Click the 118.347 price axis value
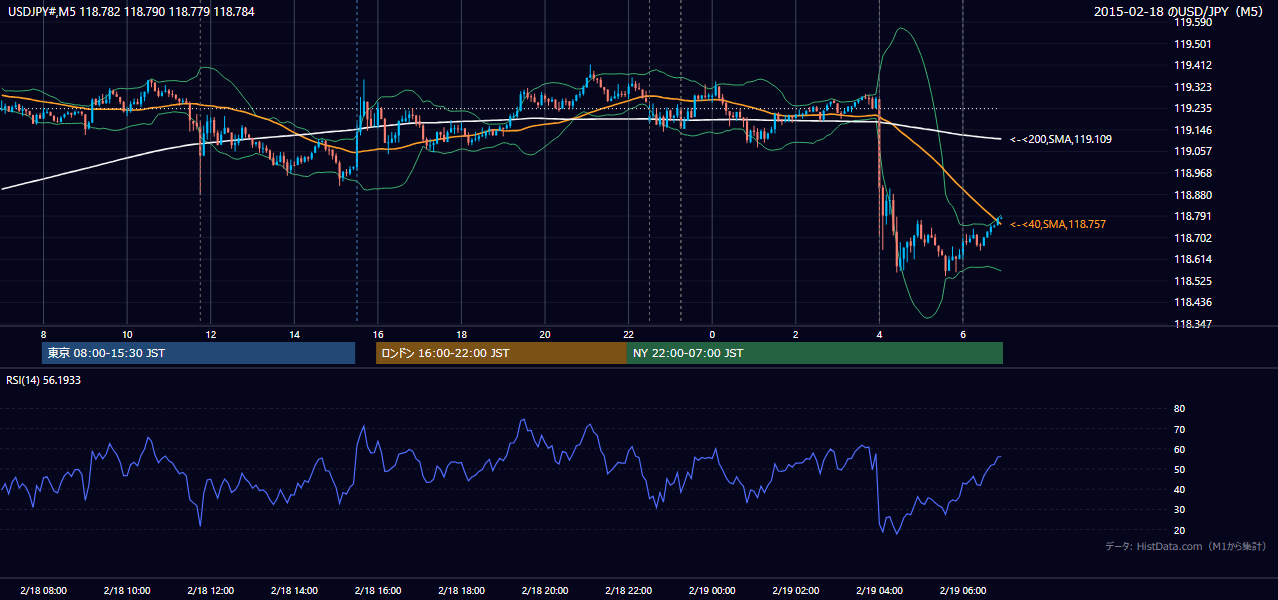Image resolution: width=1278 pixels, height=600 pixels. 1194,325
